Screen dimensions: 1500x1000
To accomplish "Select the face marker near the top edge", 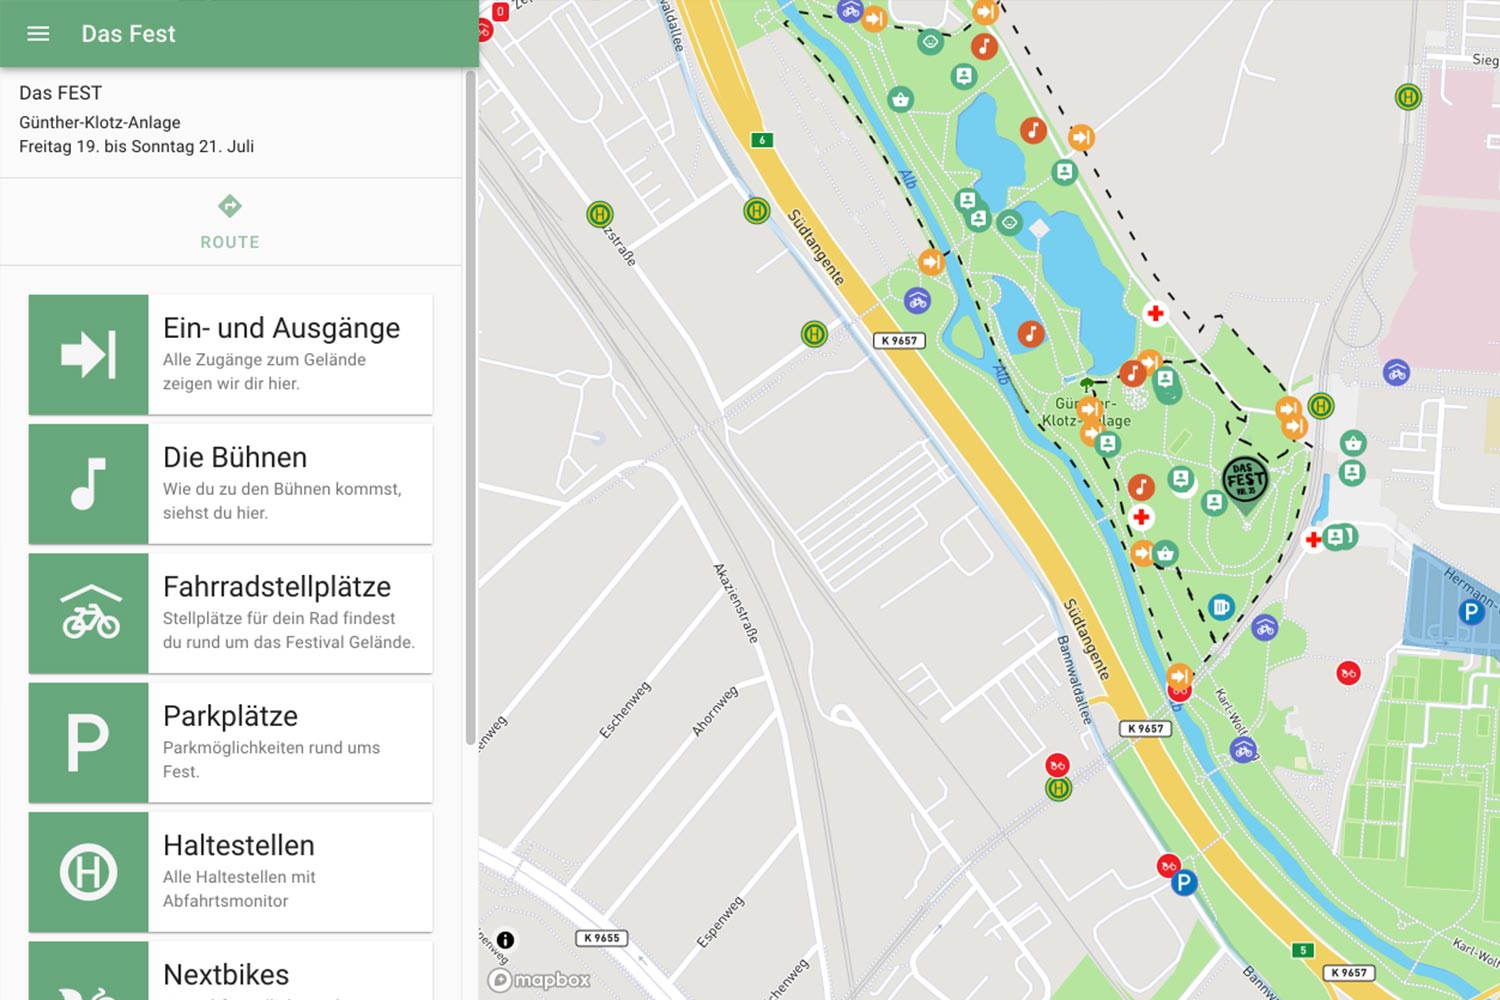I will [x=931, y=43].
